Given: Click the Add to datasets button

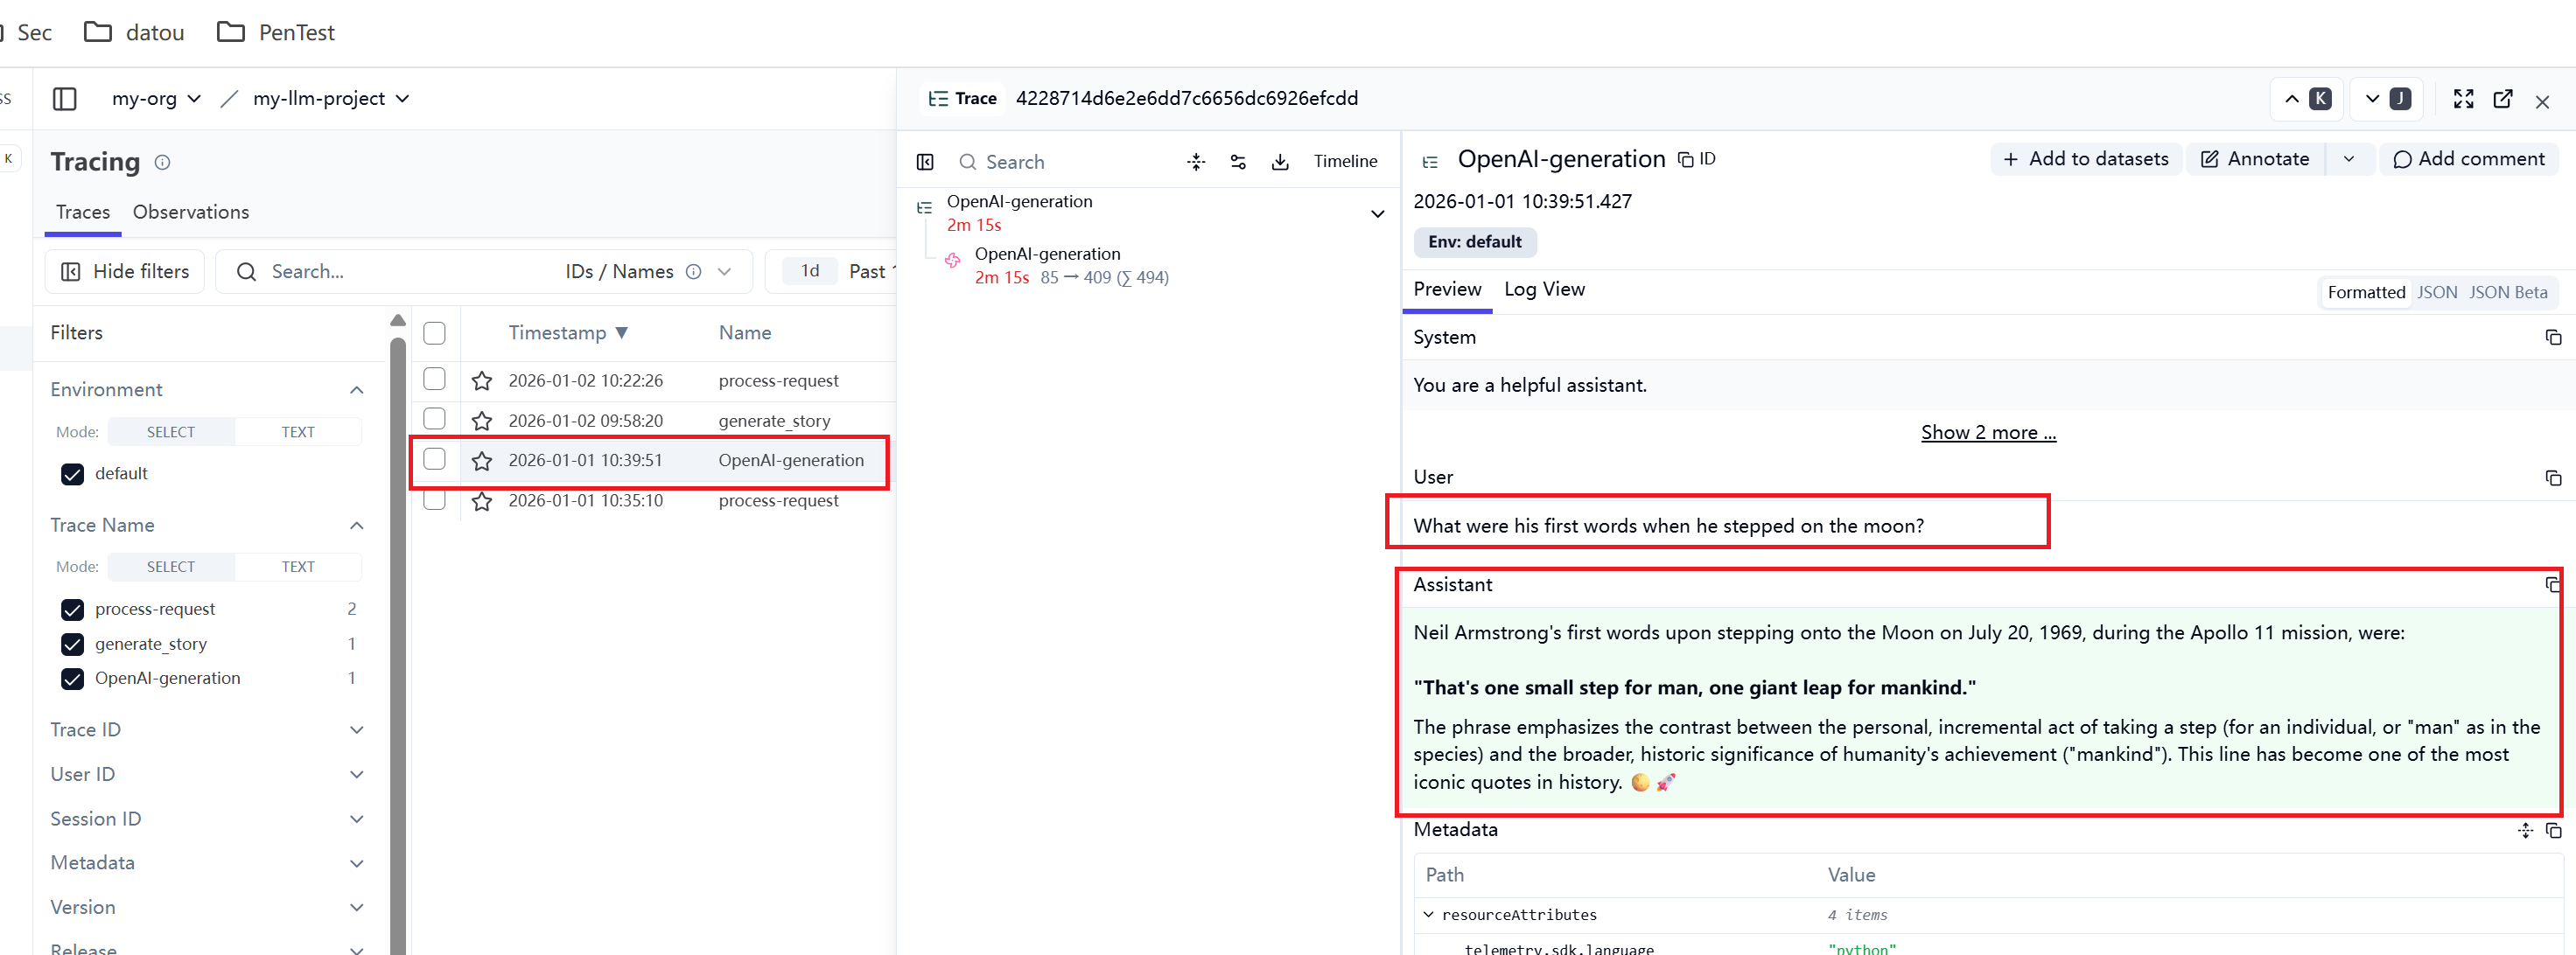Looking at the screenshot, I should tap(2085, 159).
